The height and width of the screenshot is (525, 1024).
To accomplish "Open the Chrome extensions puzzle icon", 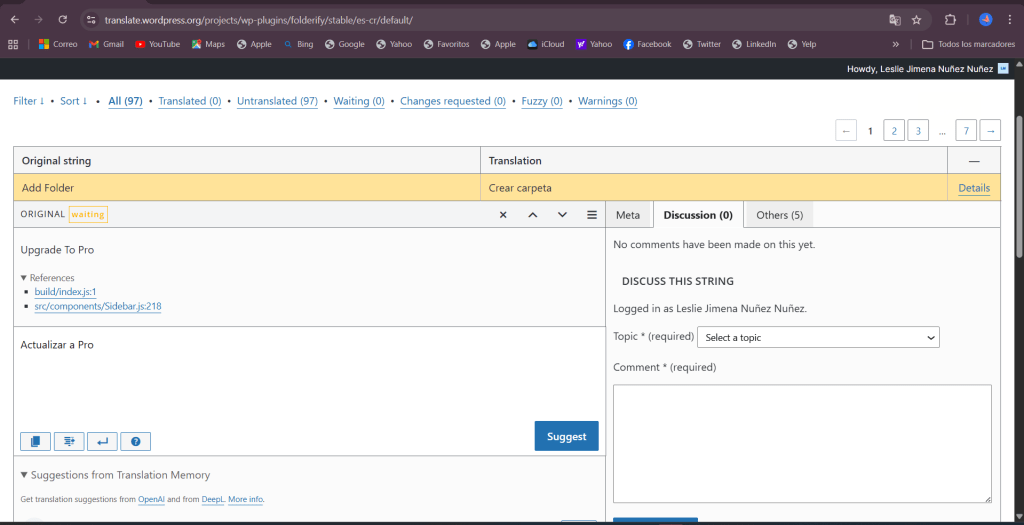I will pos(951,19).
